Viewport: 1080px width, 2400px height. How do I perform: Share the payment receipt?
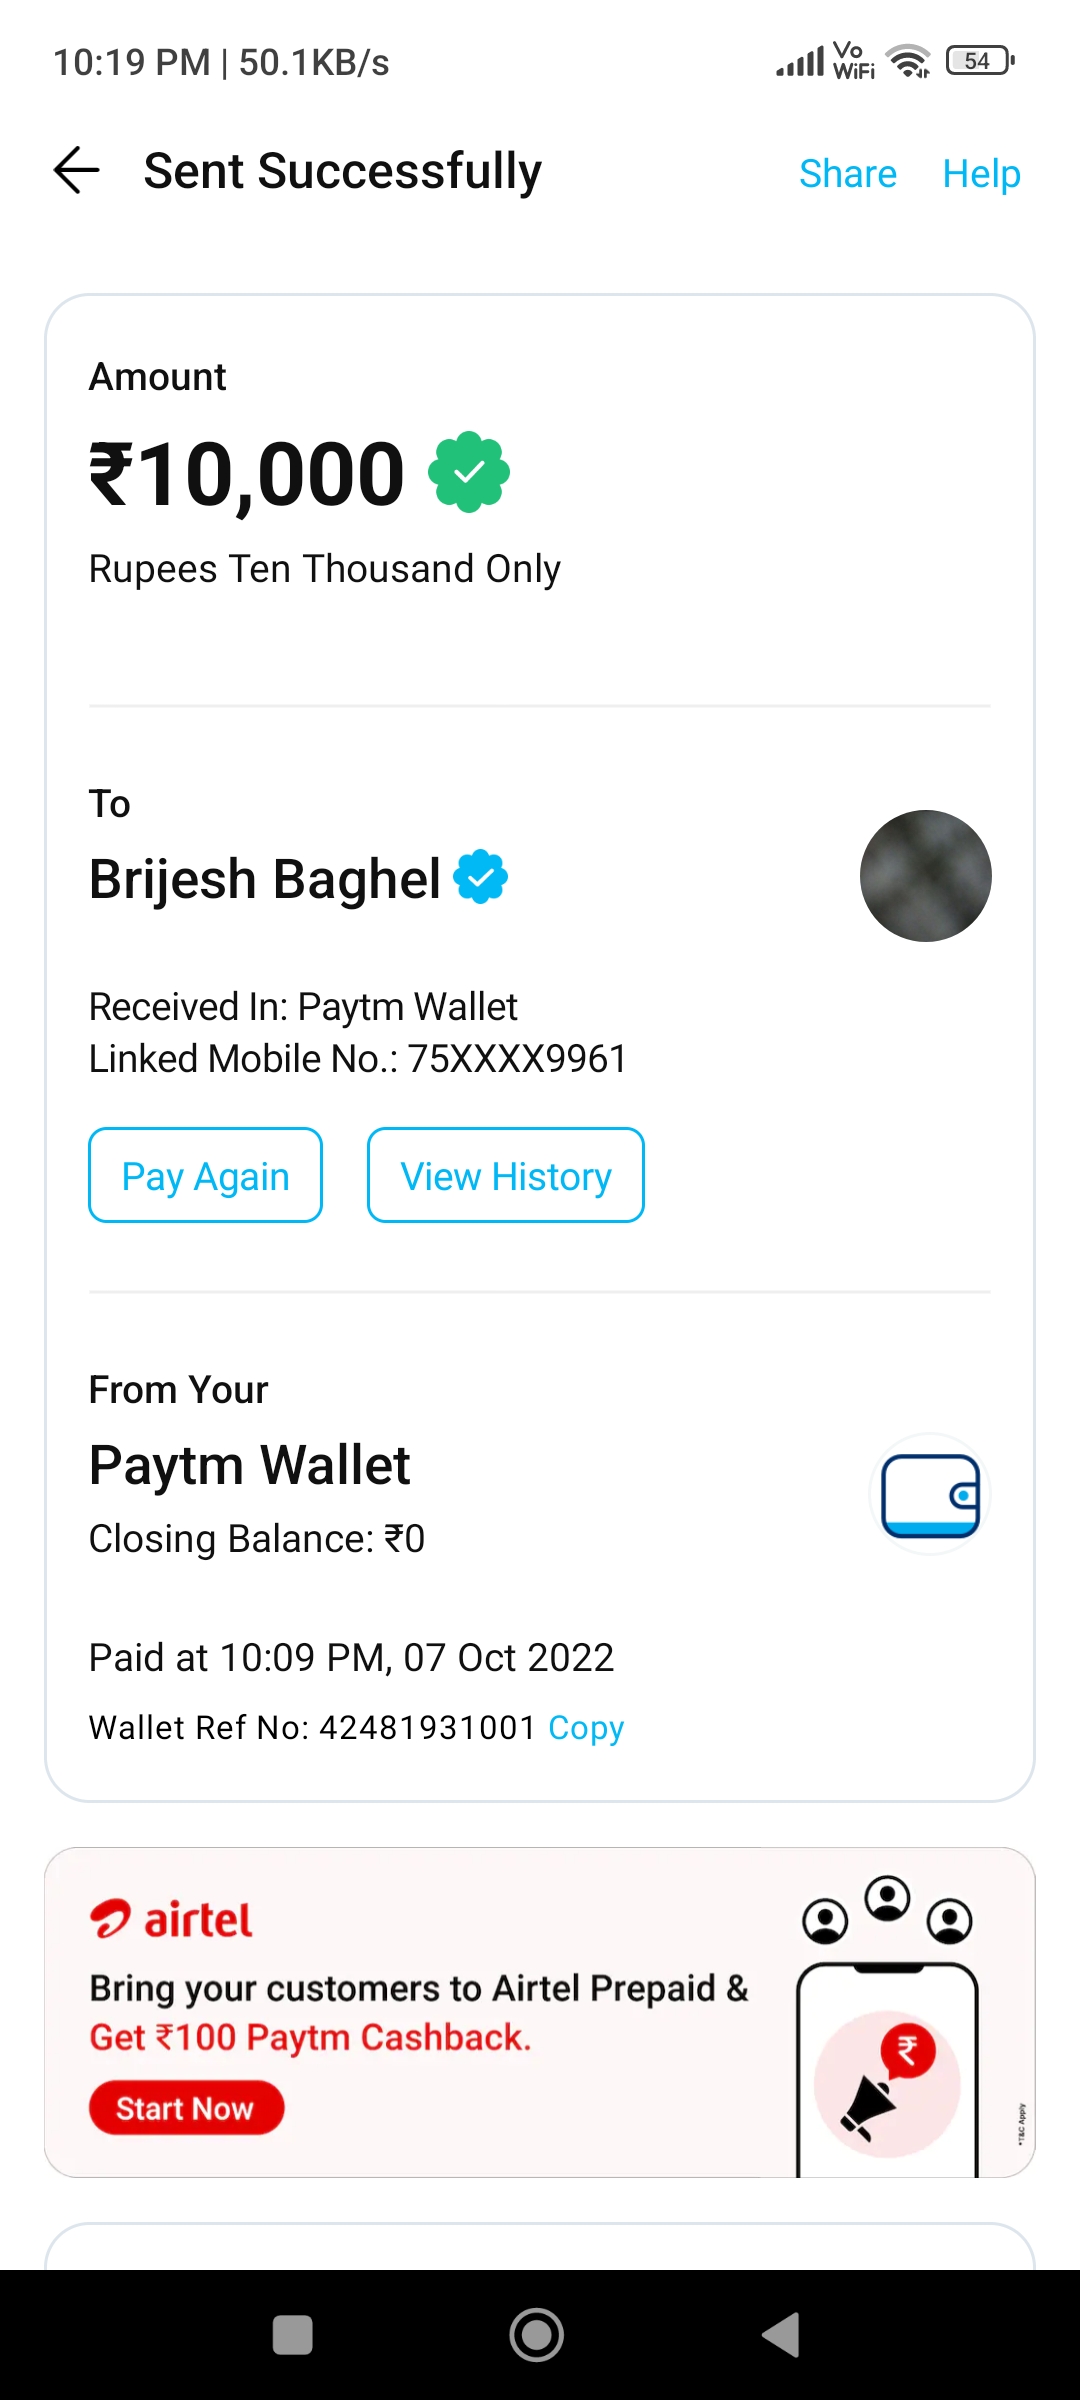[847, 174]
